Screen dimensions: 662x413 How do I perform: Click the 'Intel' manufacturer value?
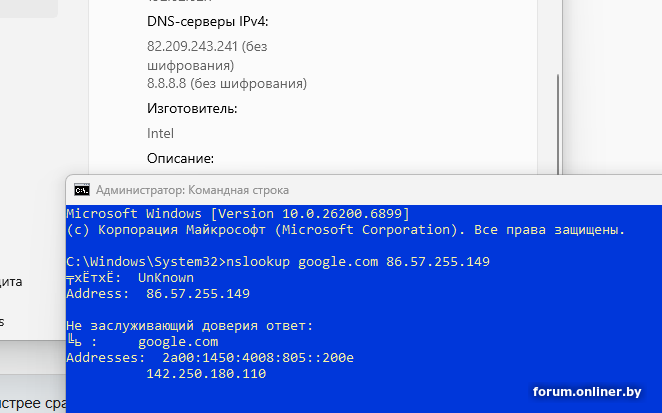tap(160, 133)
